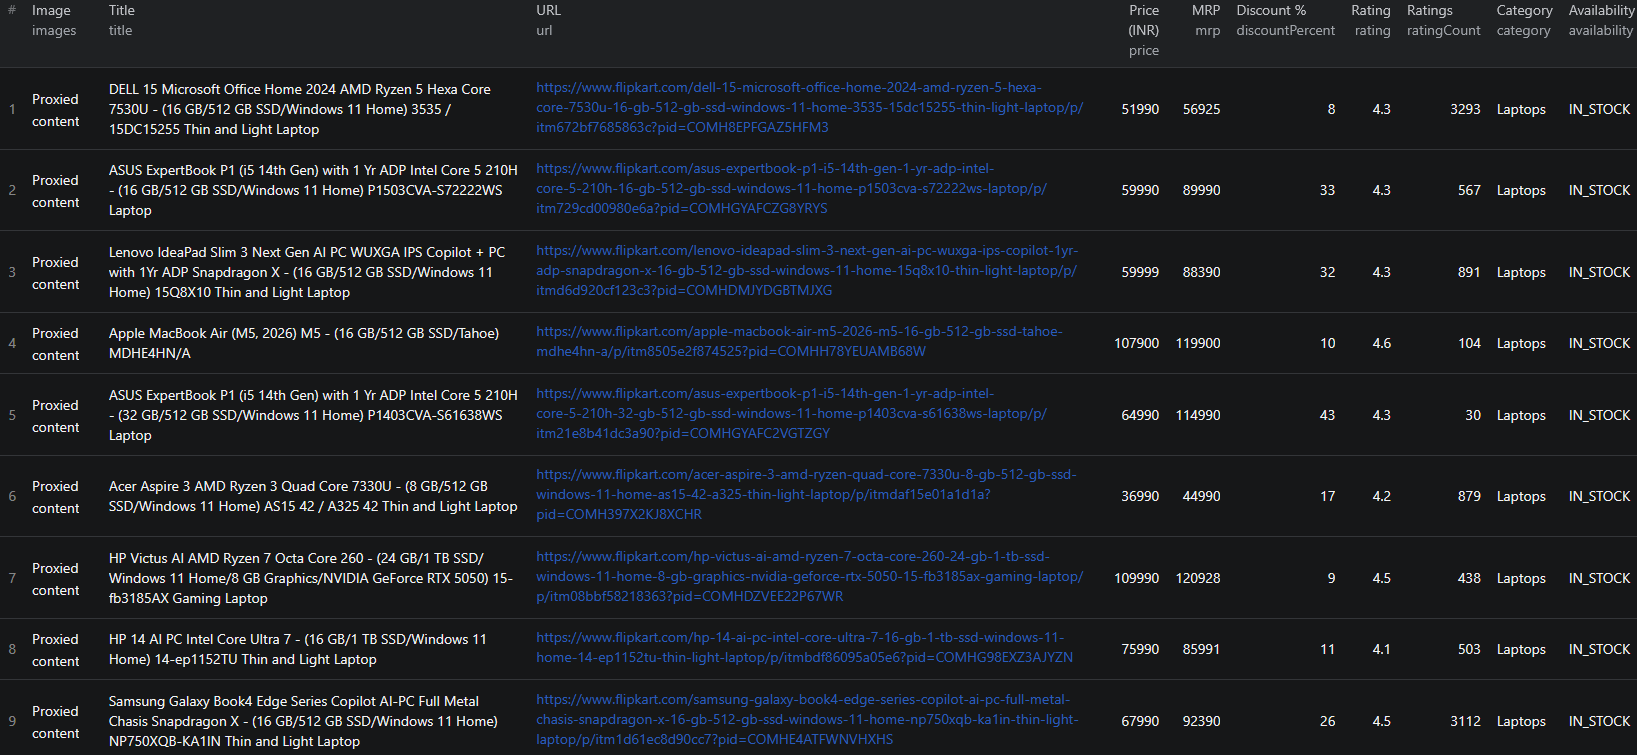Click rating count 3293
The image size is (1637, 755).
[1465, 109]
